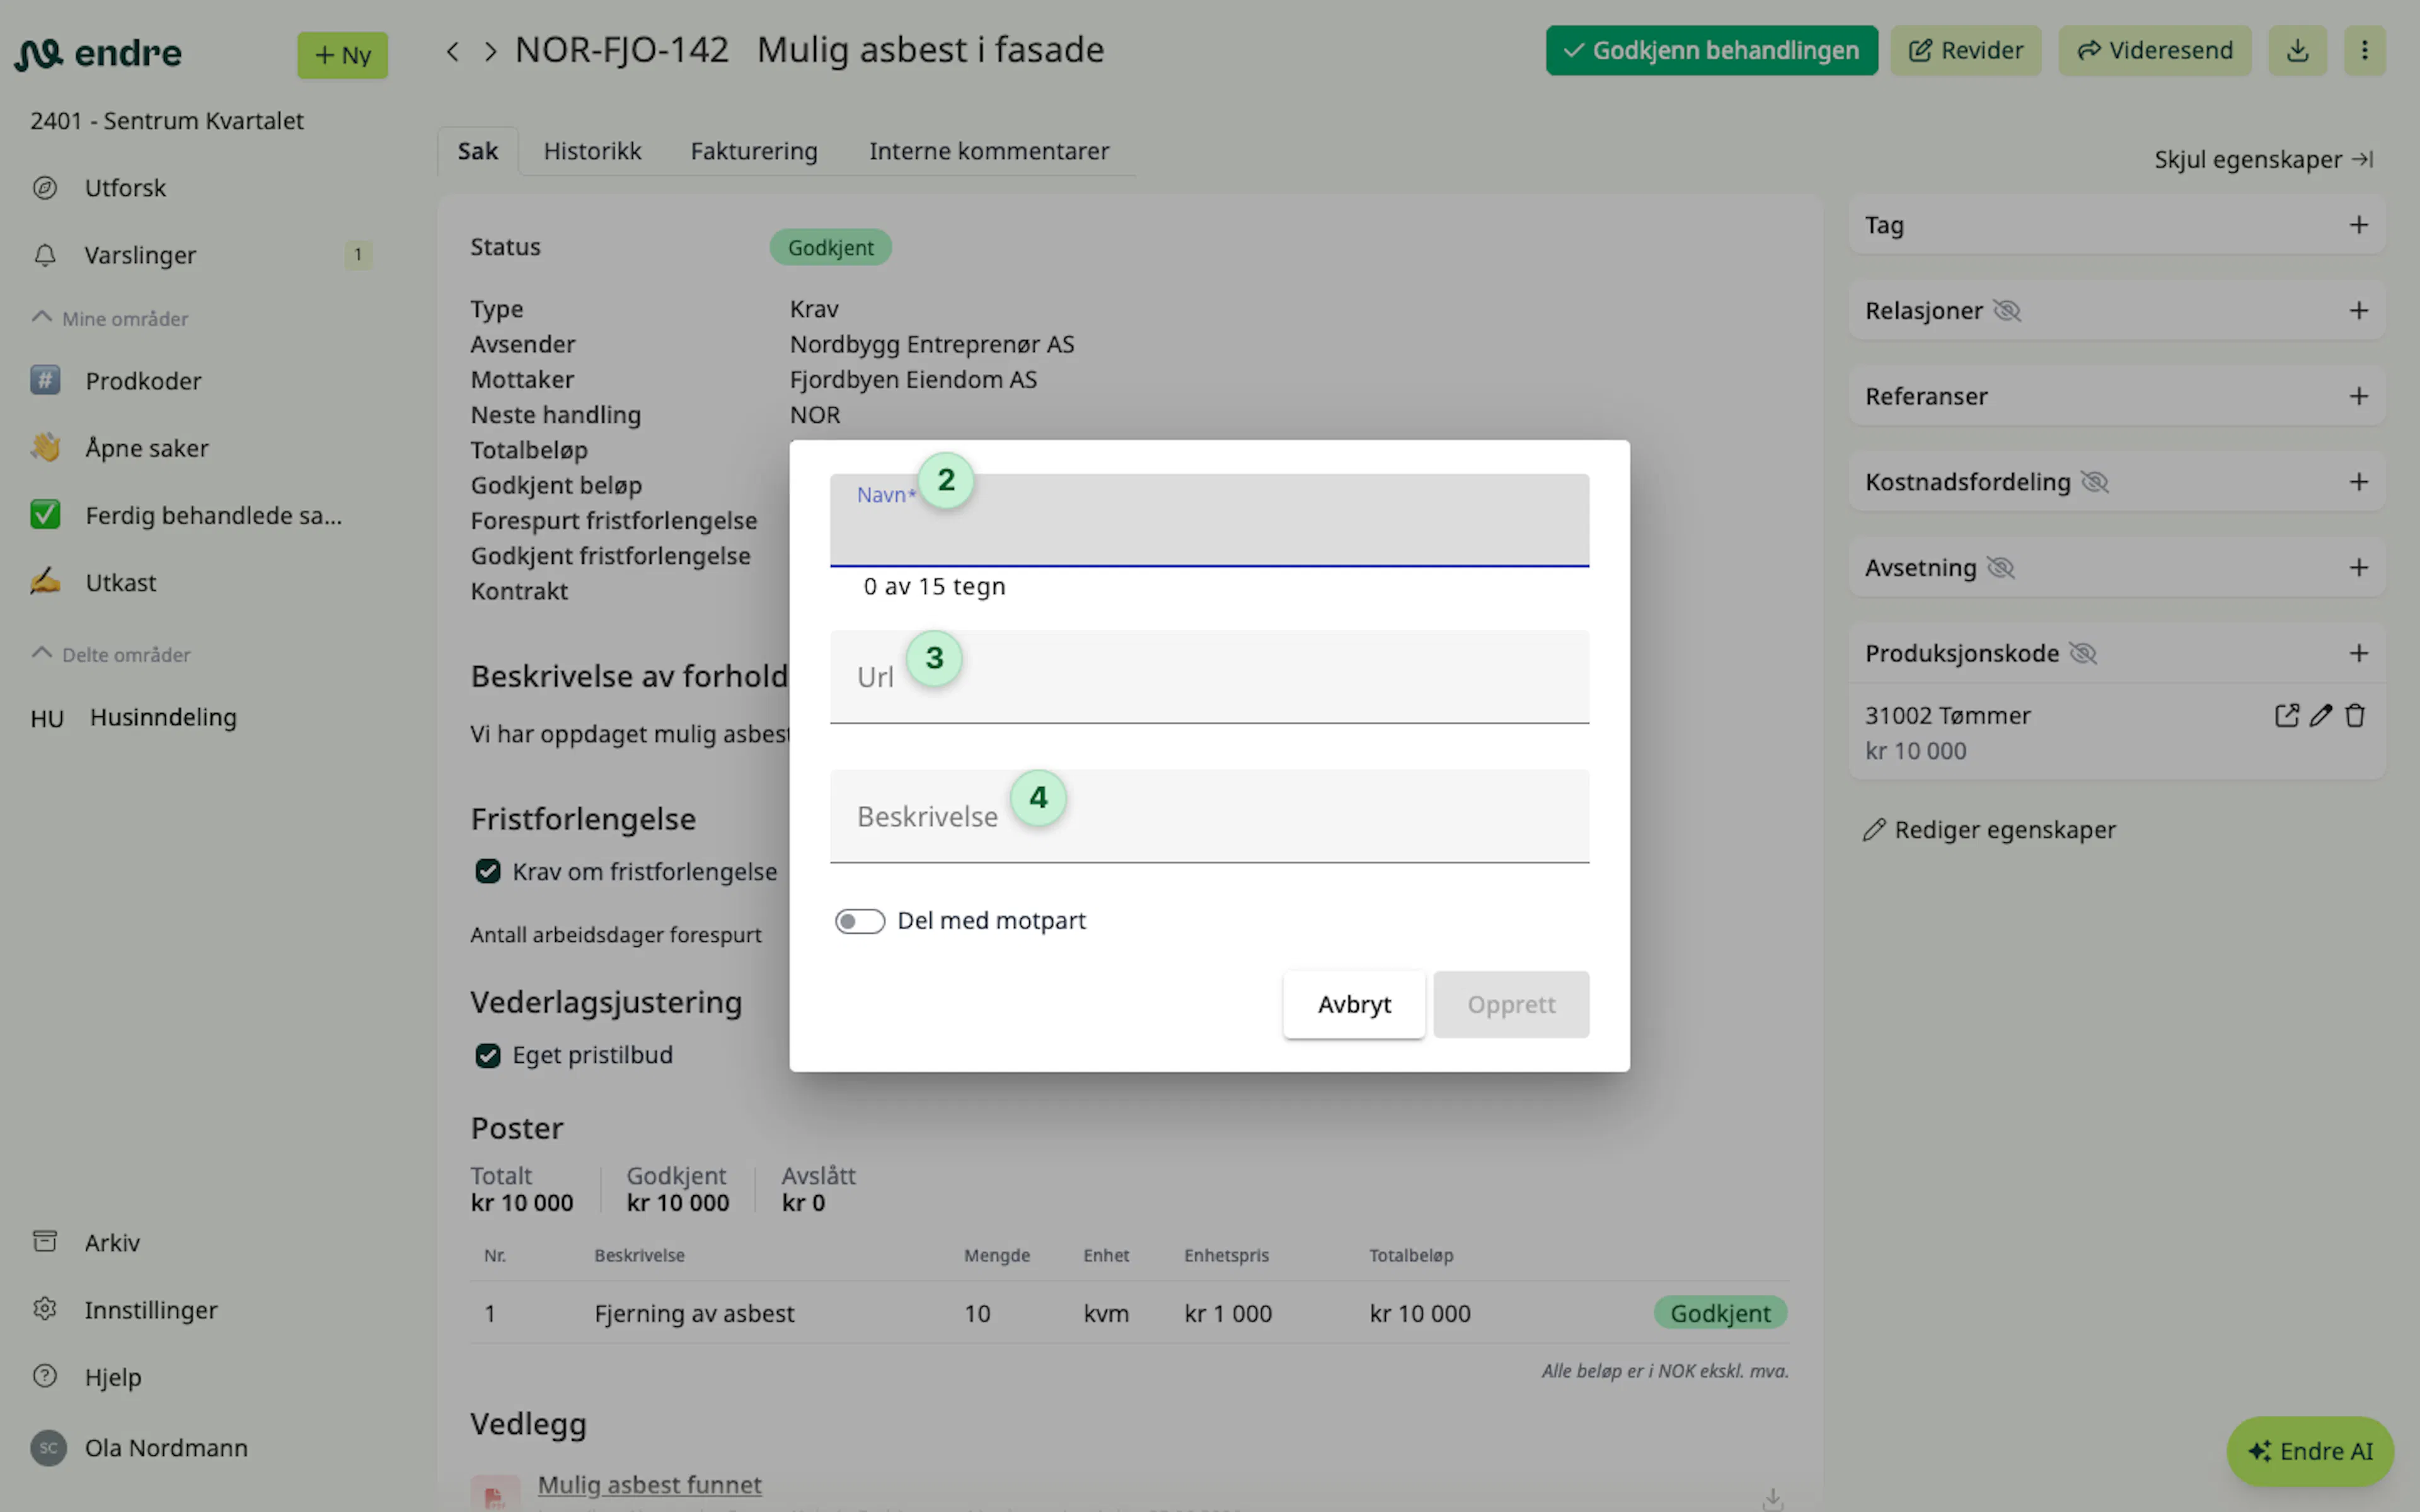Click Avbryt in the dialog
The height and width of the screenshot is (1512, 2420).
point(1354,1004)
